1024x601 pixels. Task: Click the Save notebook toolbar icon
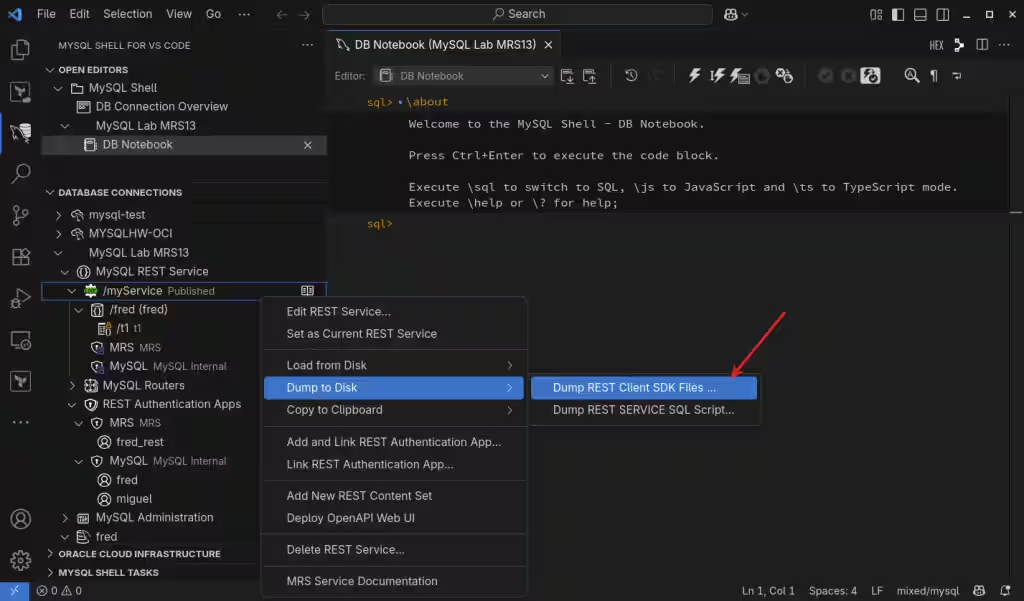567,76
